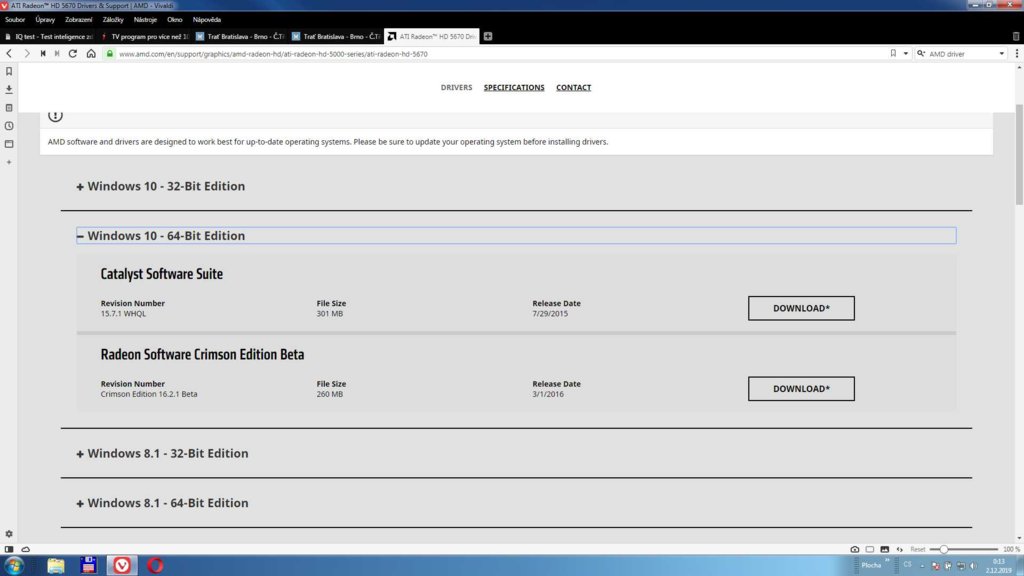This screenshot has width=1024, height=576.
Task: Open closed tabs trash can
Action: 1016,37
